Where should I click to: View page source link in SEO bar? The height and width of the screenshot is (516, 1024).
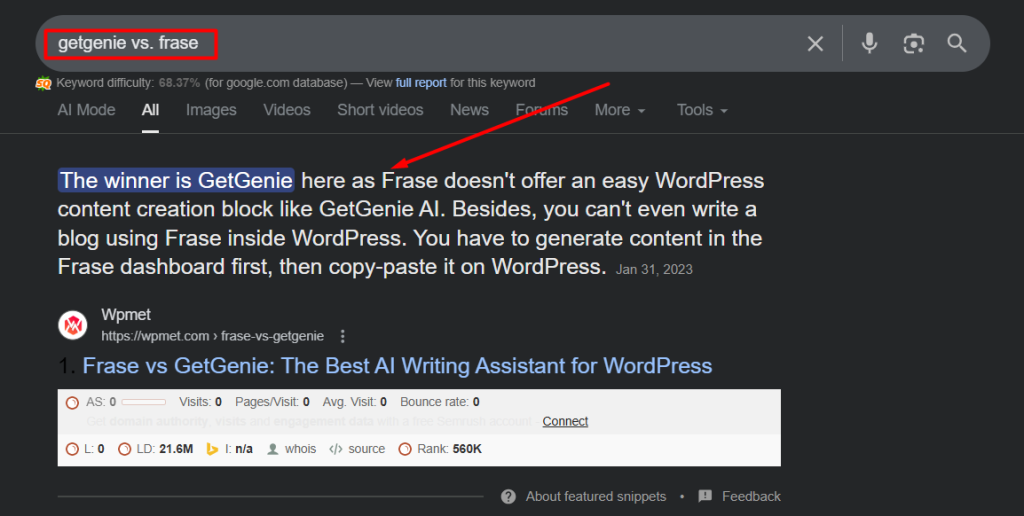(366, 449)
